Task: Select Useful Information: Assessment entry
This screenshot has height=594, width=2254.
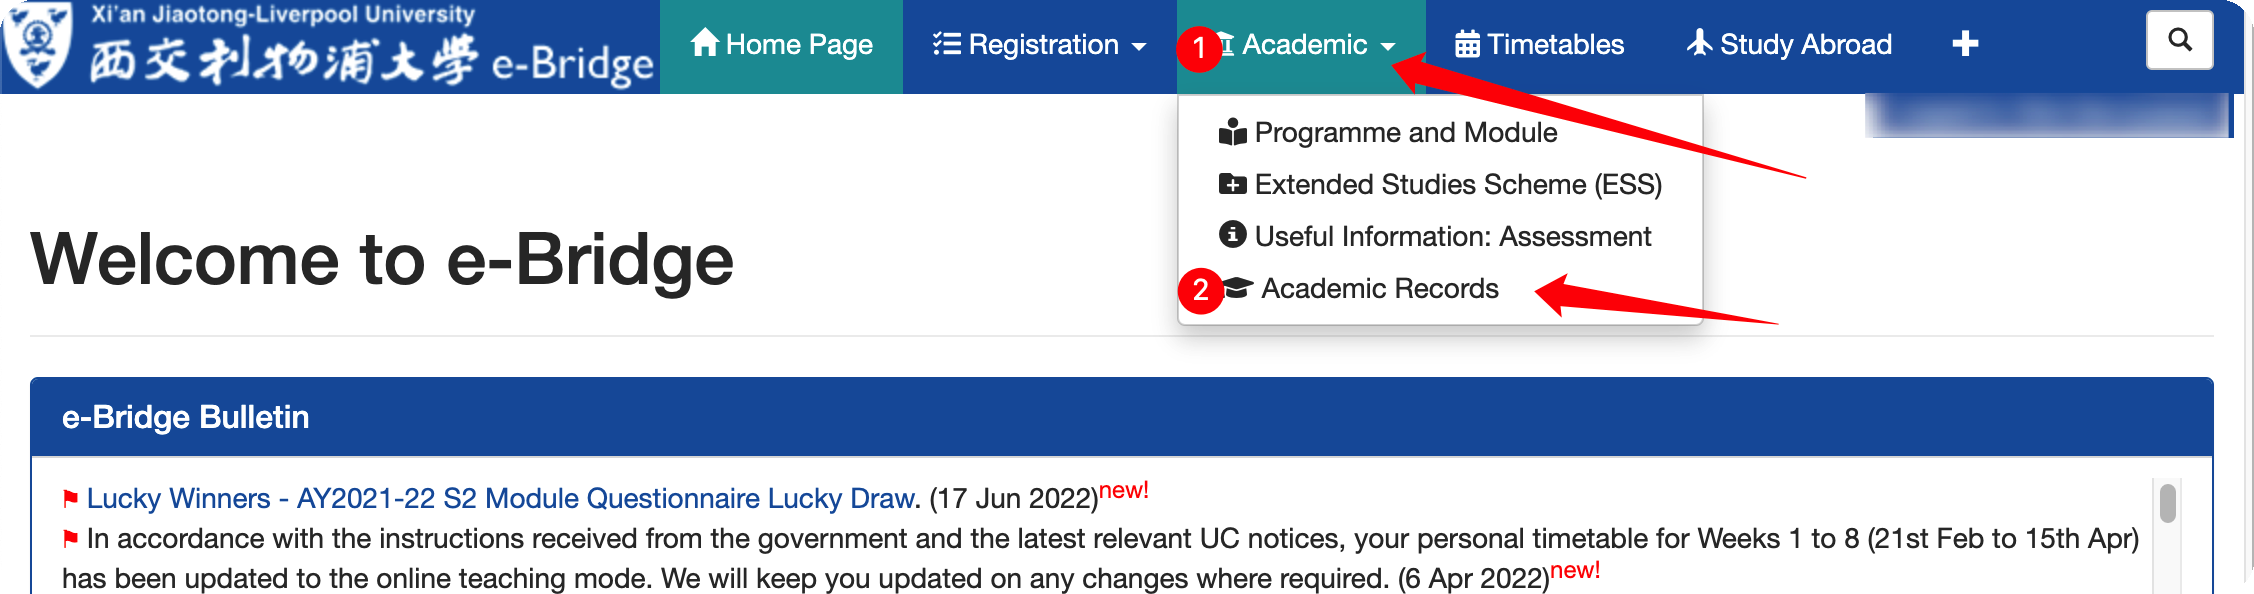Action: click(x=1435, y=237)
